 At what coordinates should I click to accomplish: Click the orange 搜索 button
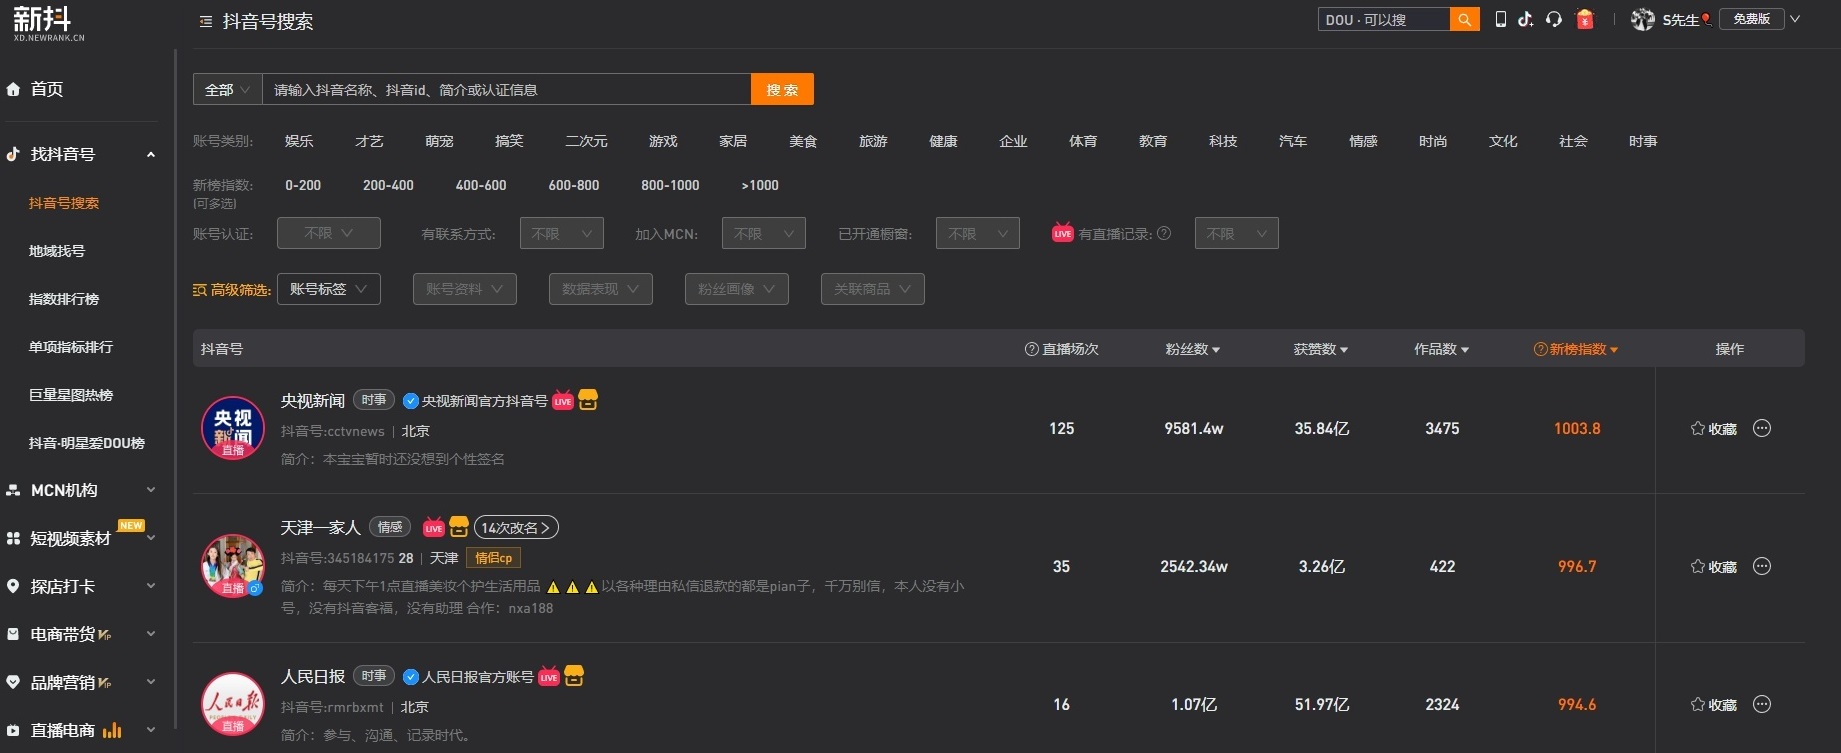tap(782, 89)
